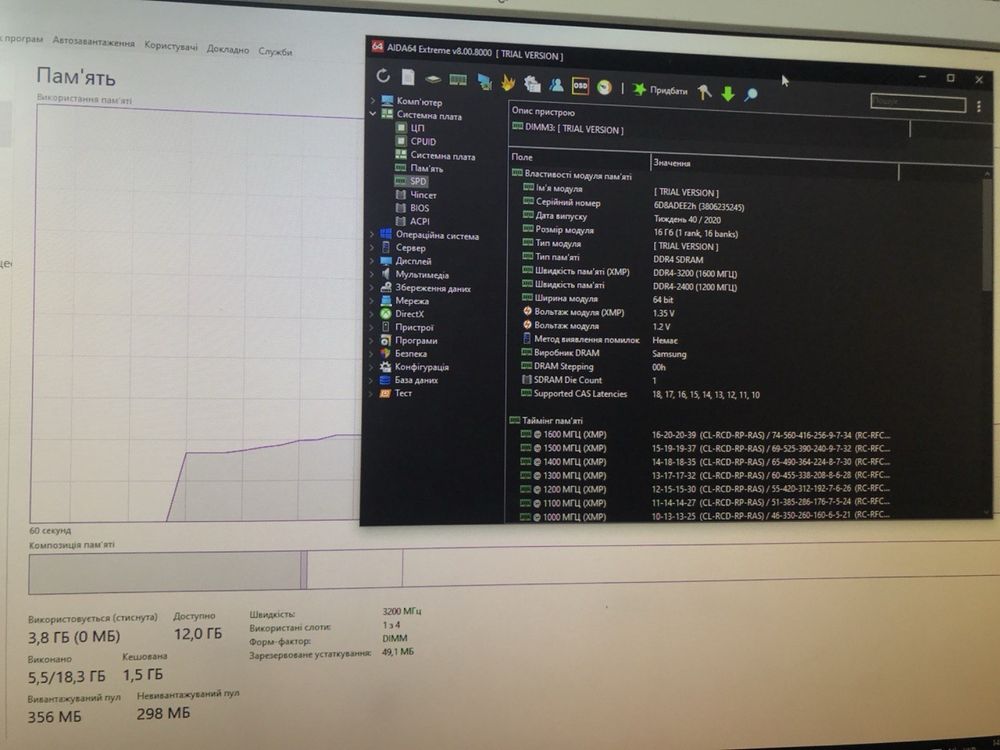Select the 1200 МГц (XMP) timing row
Screen dimensions: 1000x750
[704, 489]
